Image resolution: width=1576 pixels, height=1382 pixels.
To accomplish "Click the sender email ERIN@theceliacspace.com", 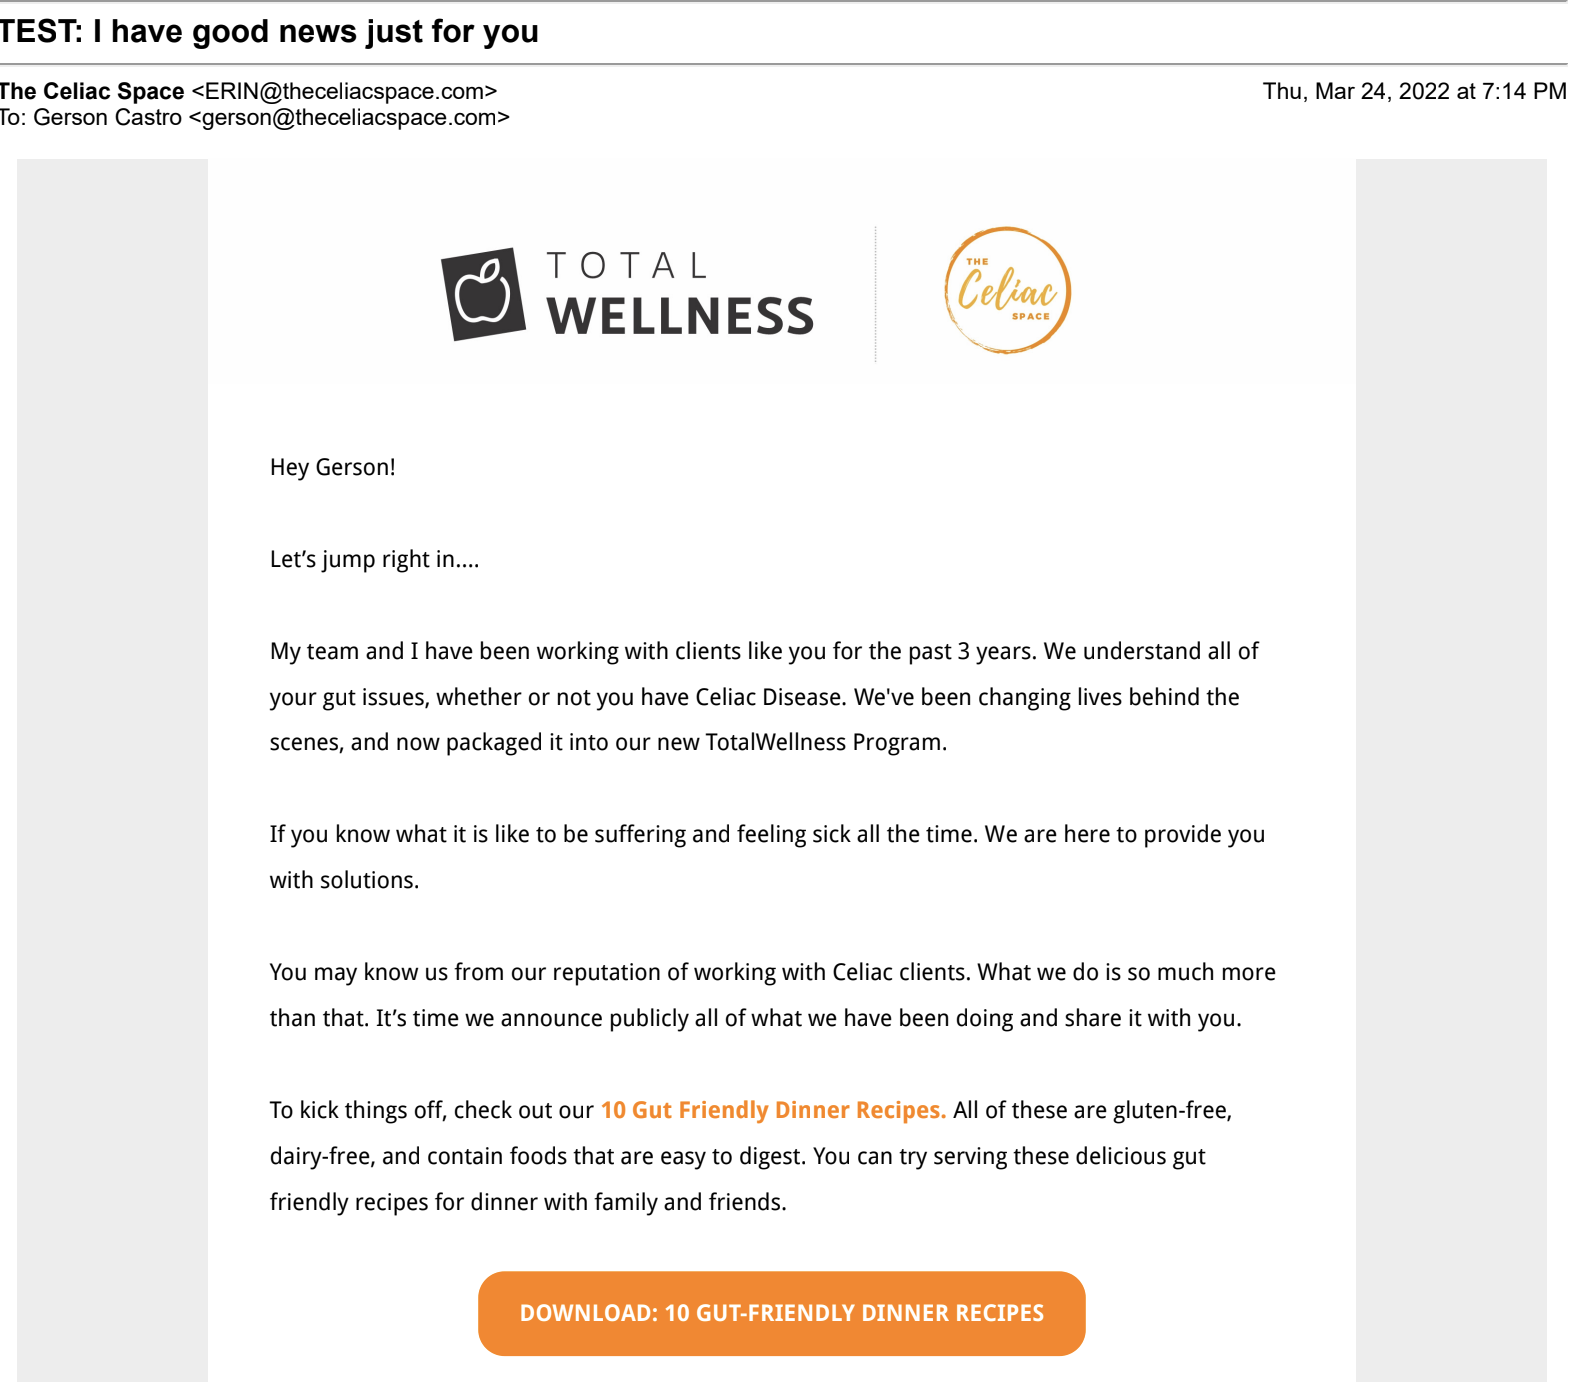I will click(344, 91).
